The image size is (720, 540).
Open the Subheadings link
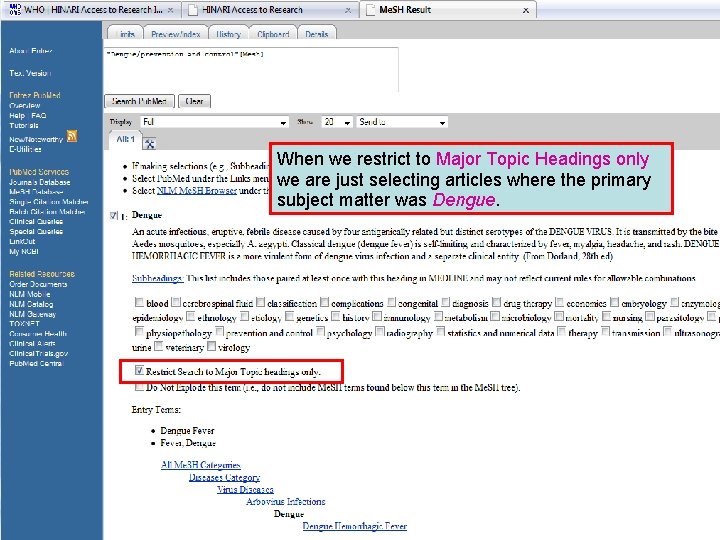[x=158, y=278]
